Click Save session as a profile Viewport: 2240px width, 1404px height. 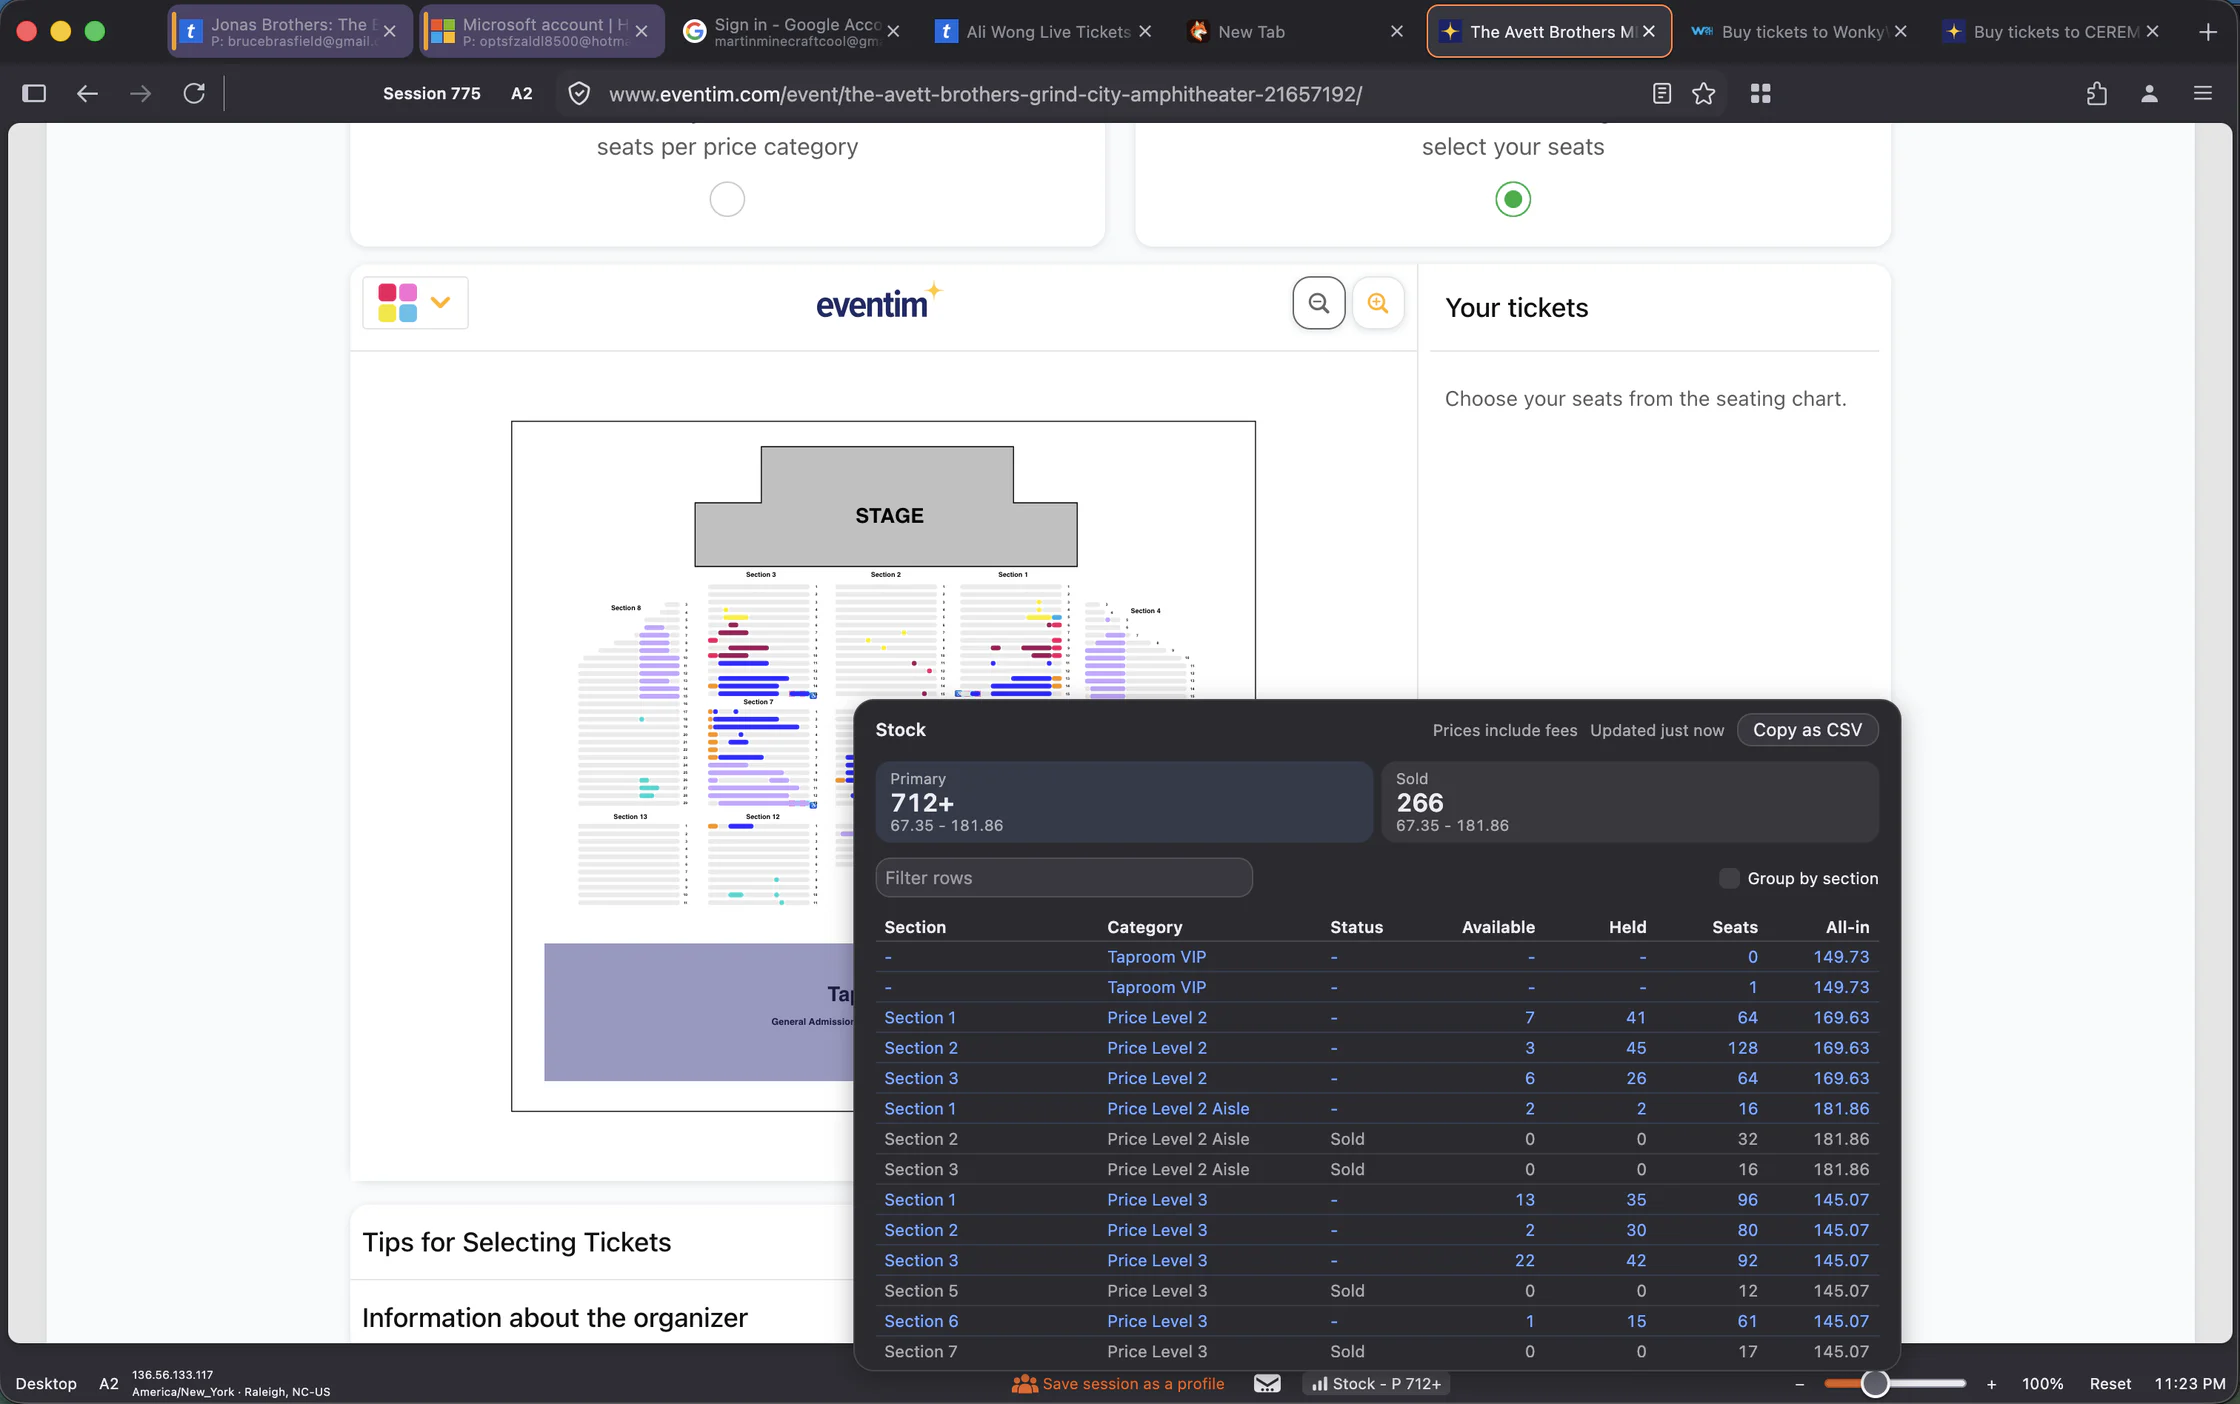tap(1118, 1384)
